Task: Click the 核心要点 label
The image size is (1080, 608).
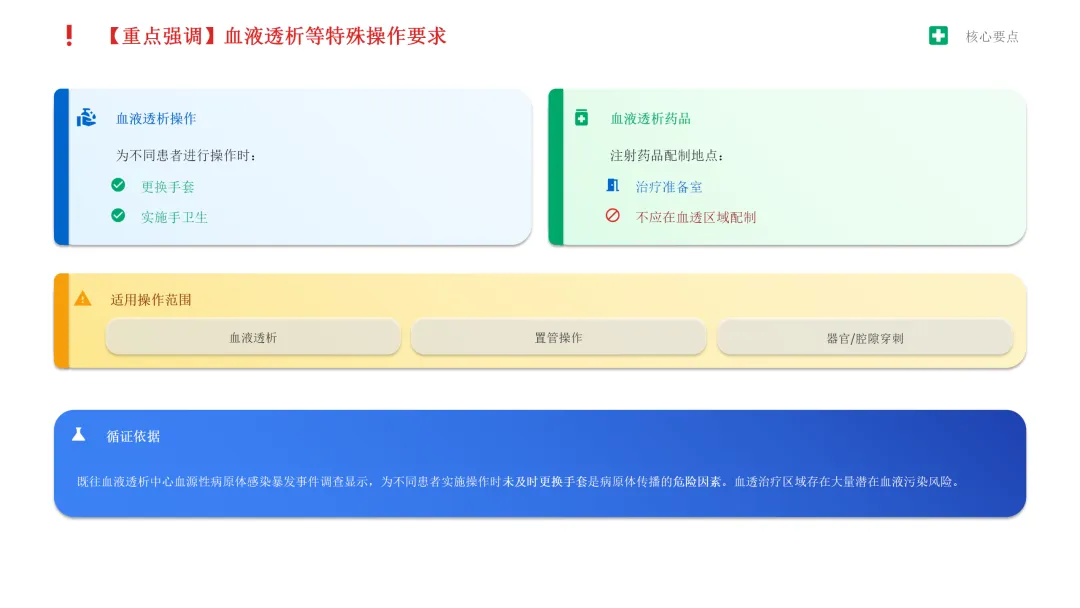Action: 992,36
